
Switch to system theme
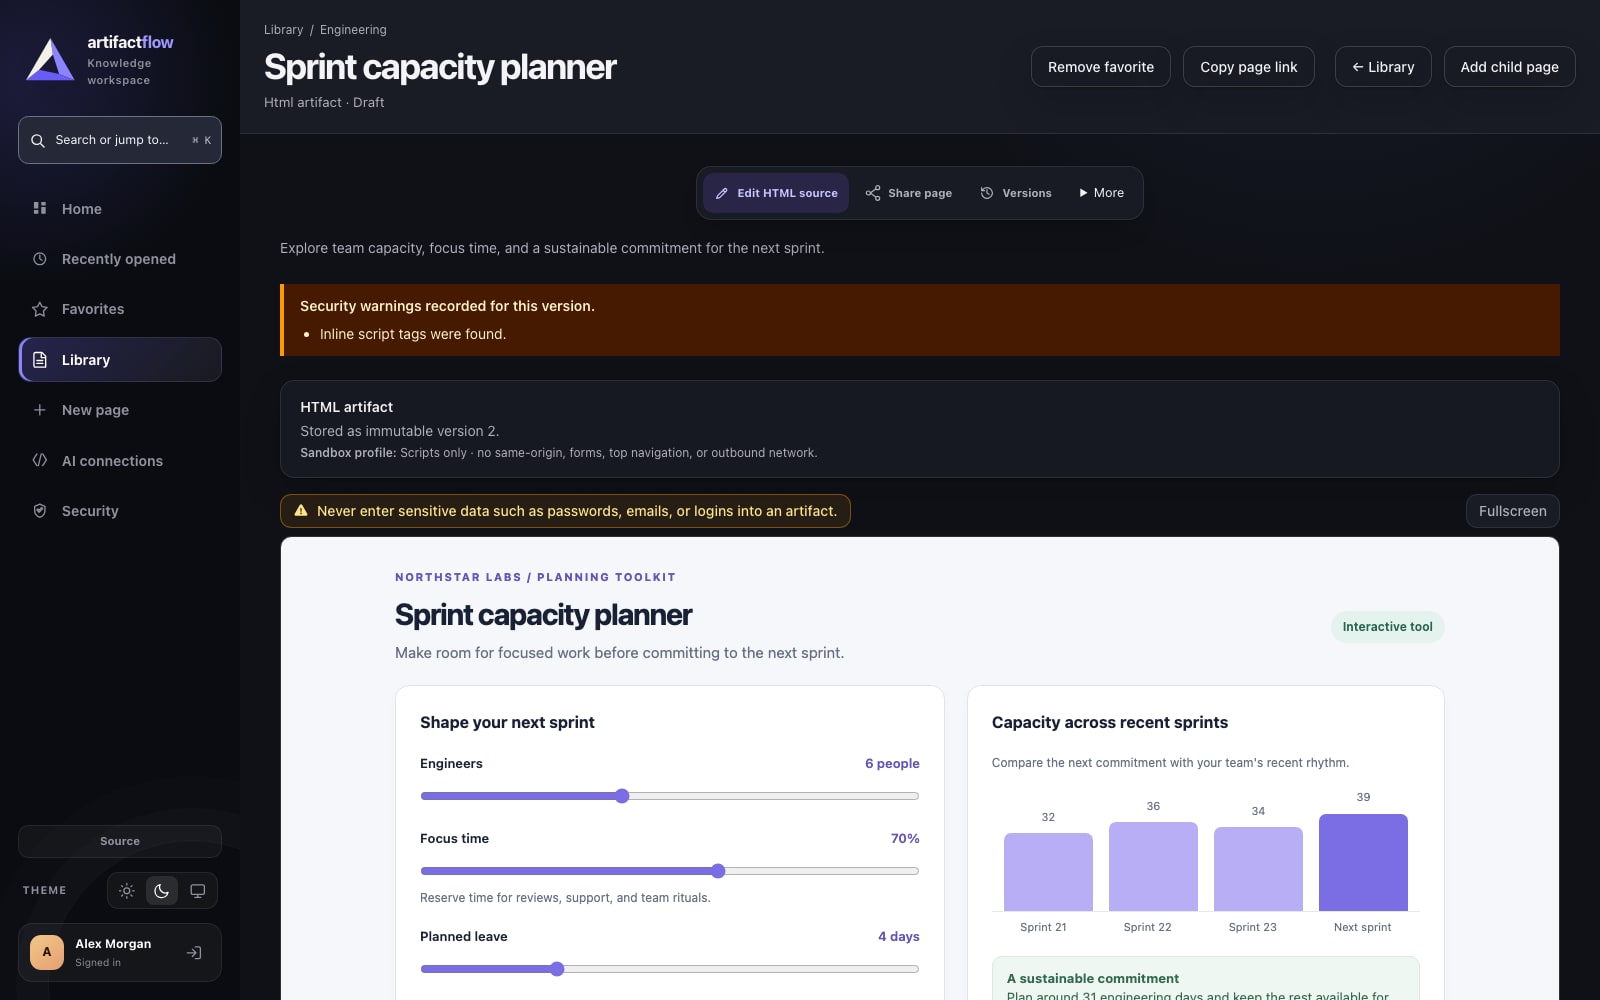(x=198, y=891)
